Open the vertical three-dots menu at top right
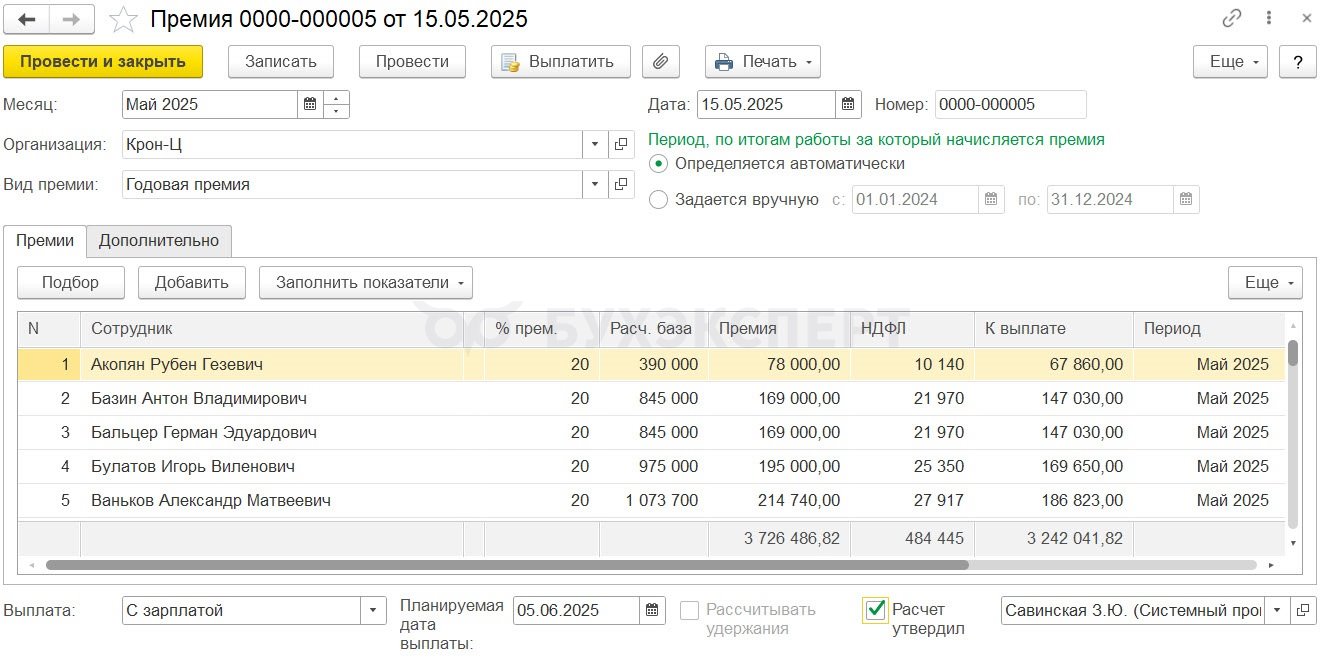This screenshot has width=1323, height=658. (x=1269, y=18)
